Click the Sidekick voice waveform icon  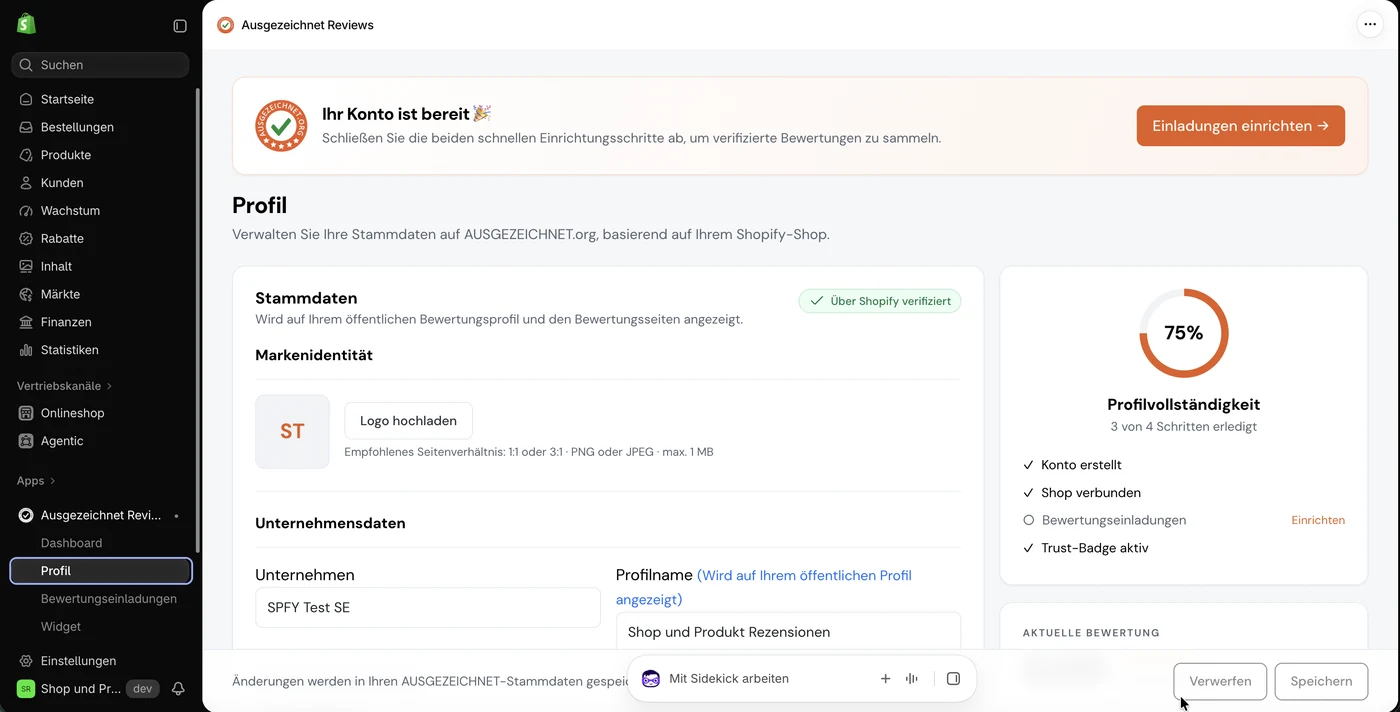[912, 679]
